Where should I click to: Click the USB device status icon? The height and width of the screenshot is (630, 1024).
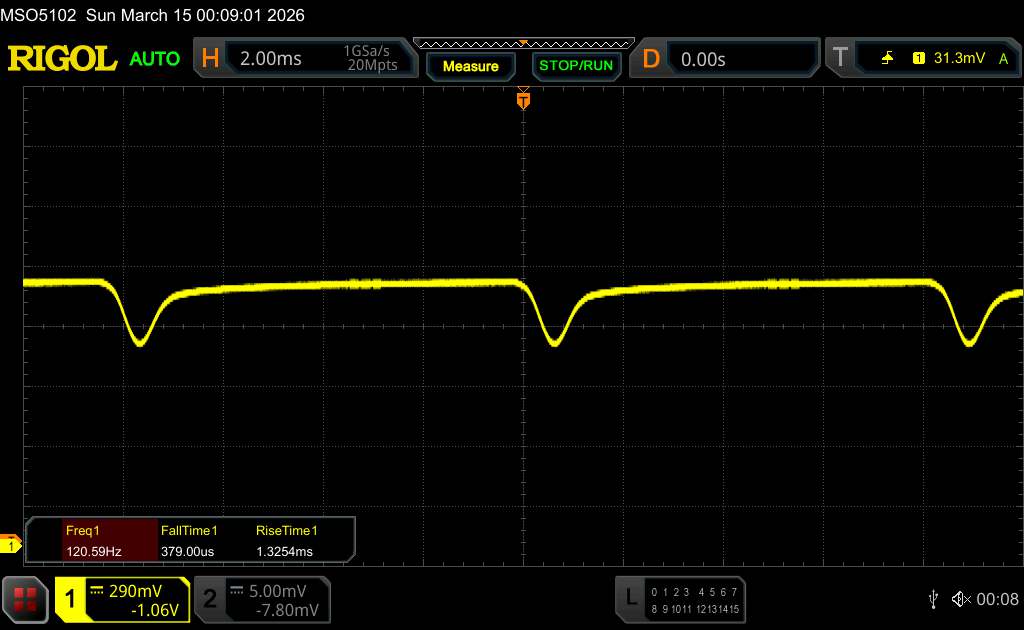pos(933,599)
